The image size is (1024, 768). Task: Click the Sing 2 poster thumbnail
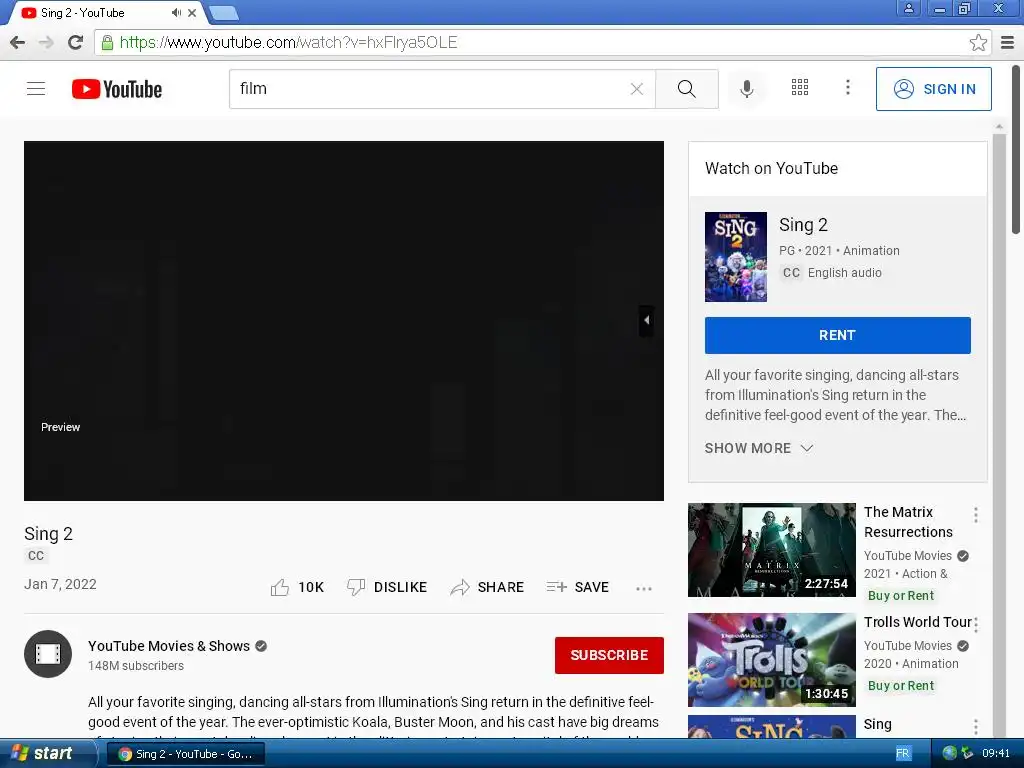click(x=736, y=257)
